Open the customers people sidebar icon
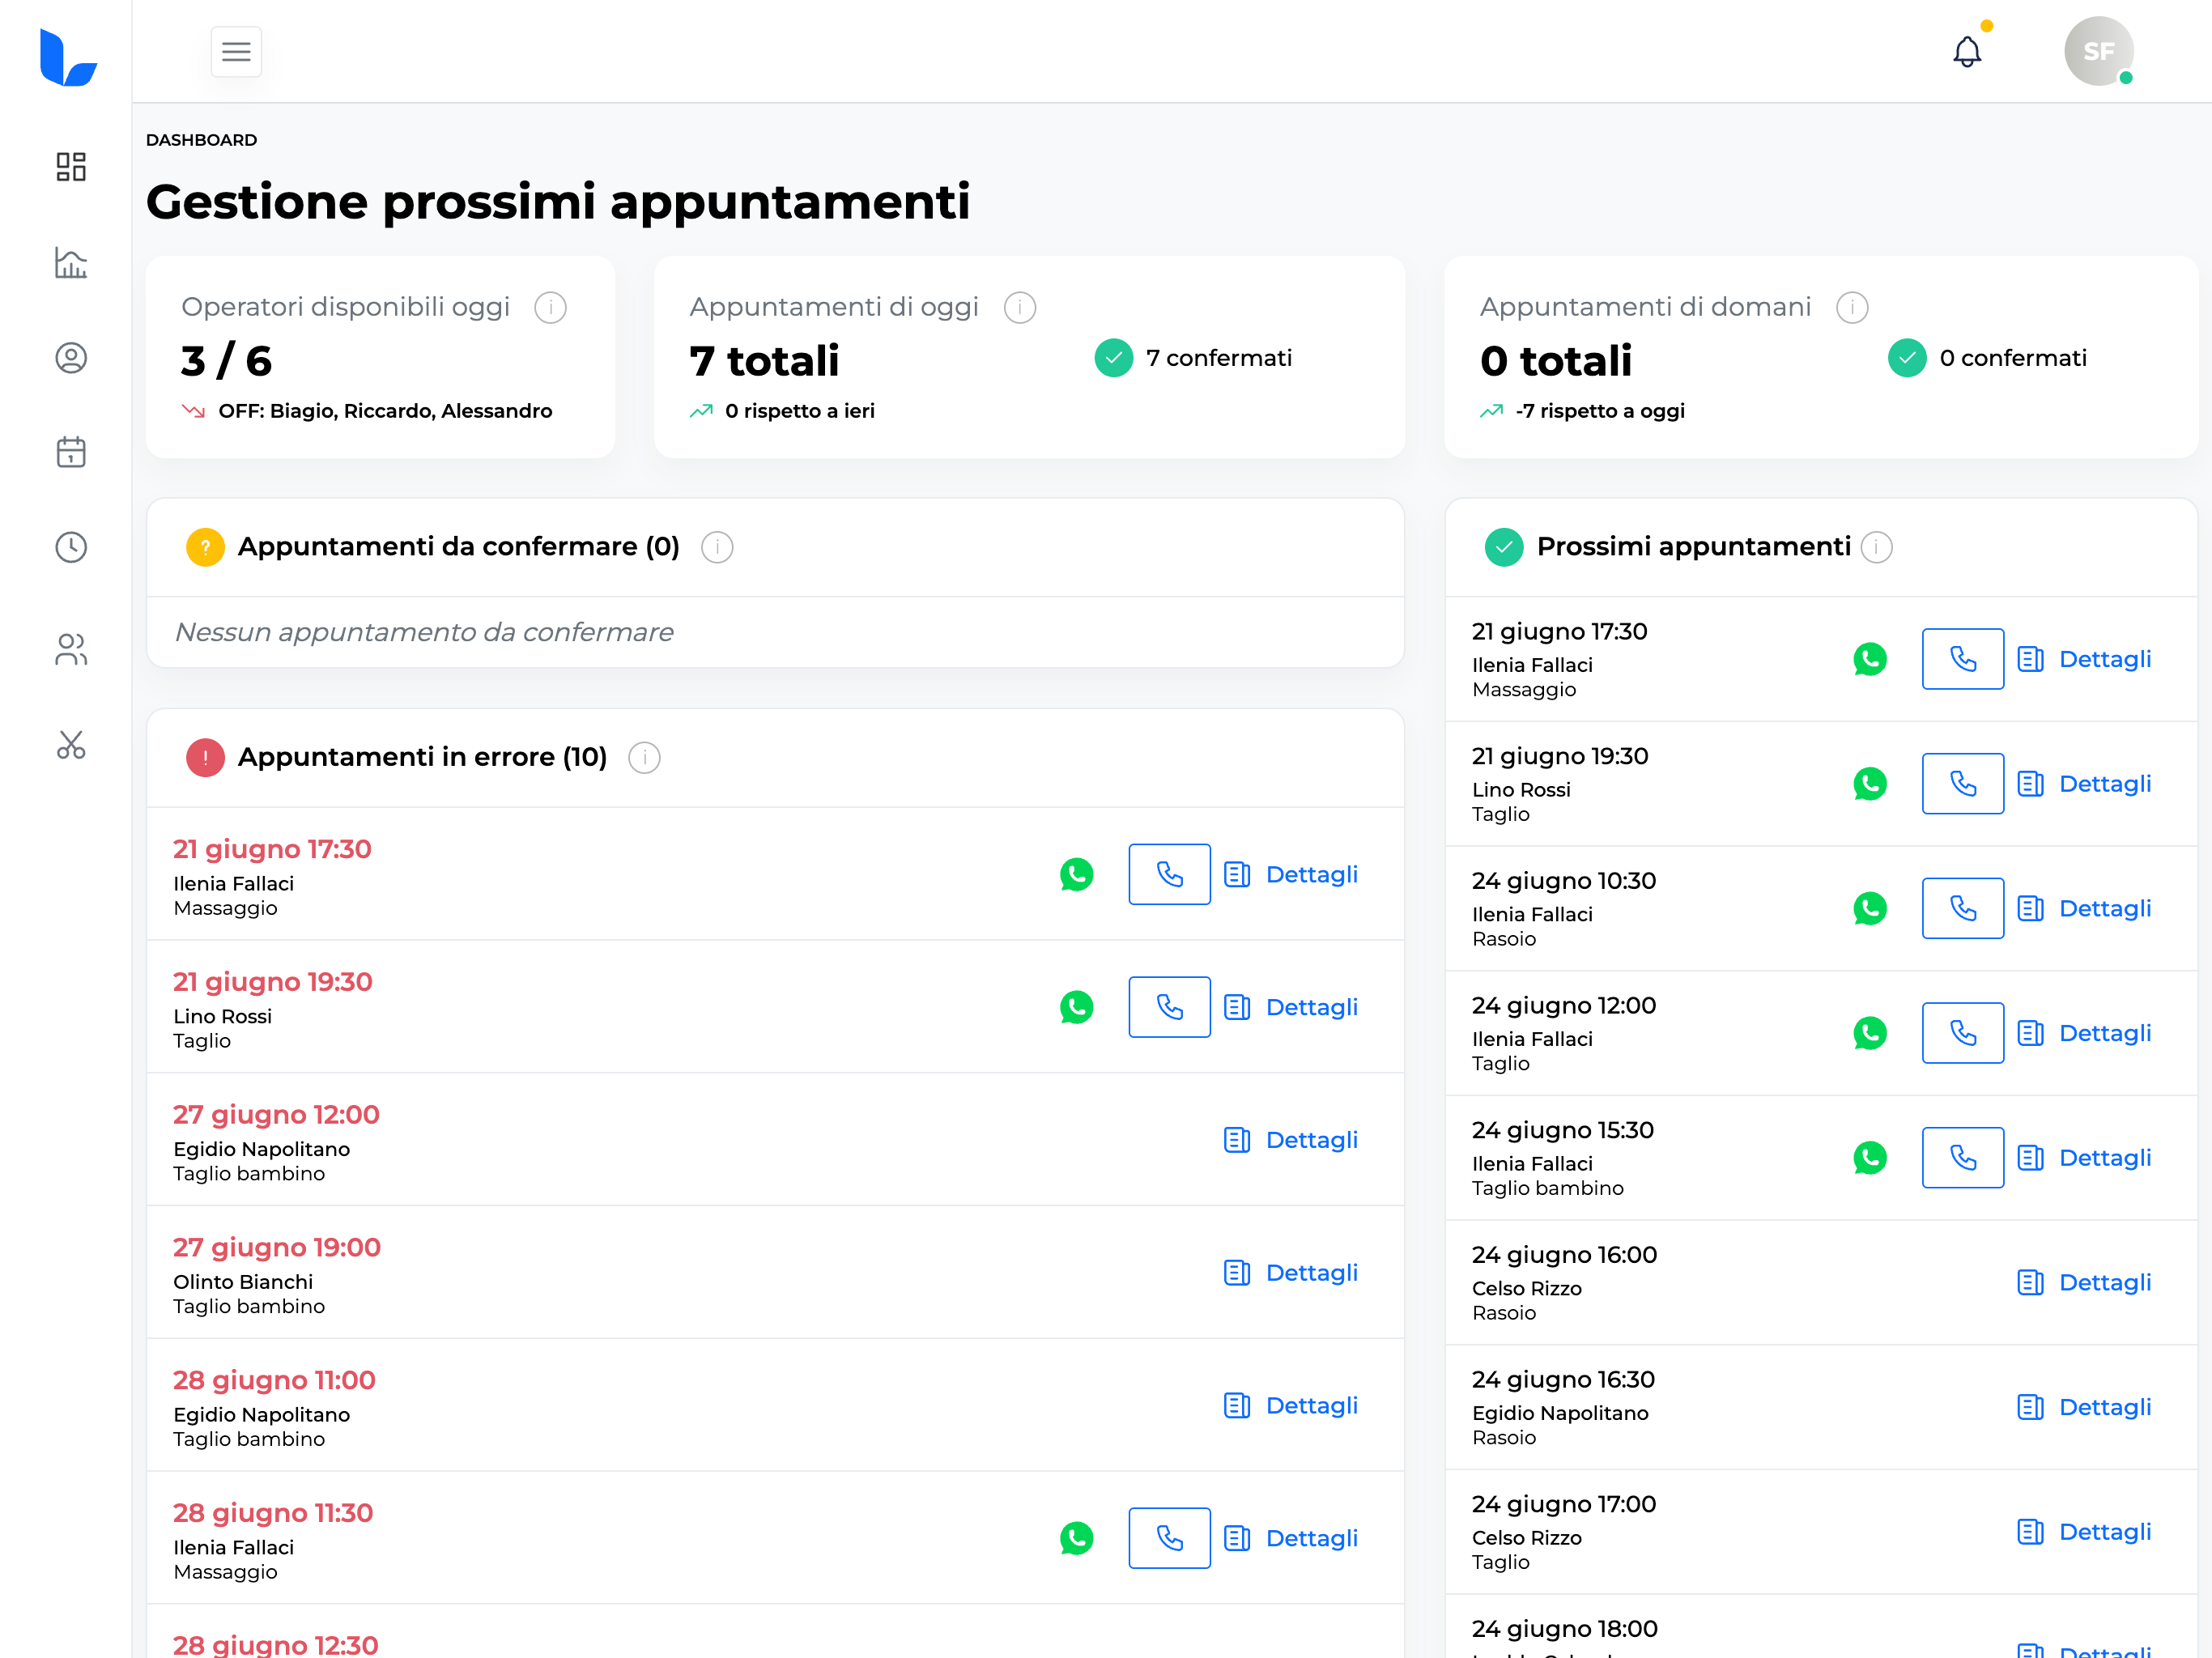The height and width of the screenshot is (1658, 2212). tap(71, 650)
